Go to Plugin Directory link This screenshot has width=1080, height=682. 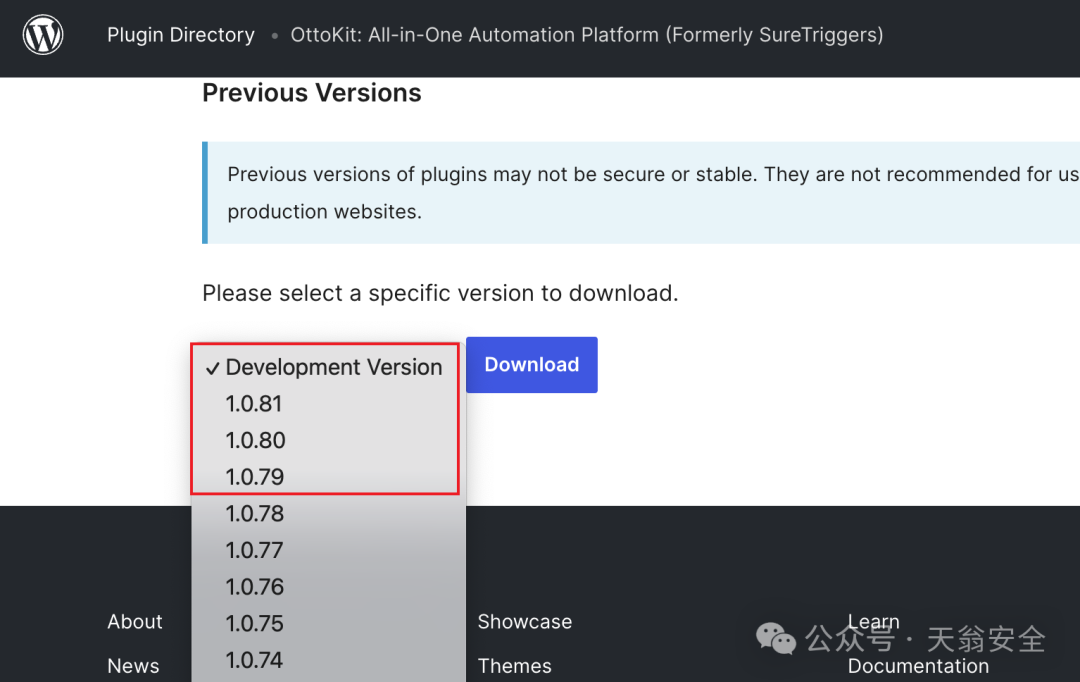(180, 34)
